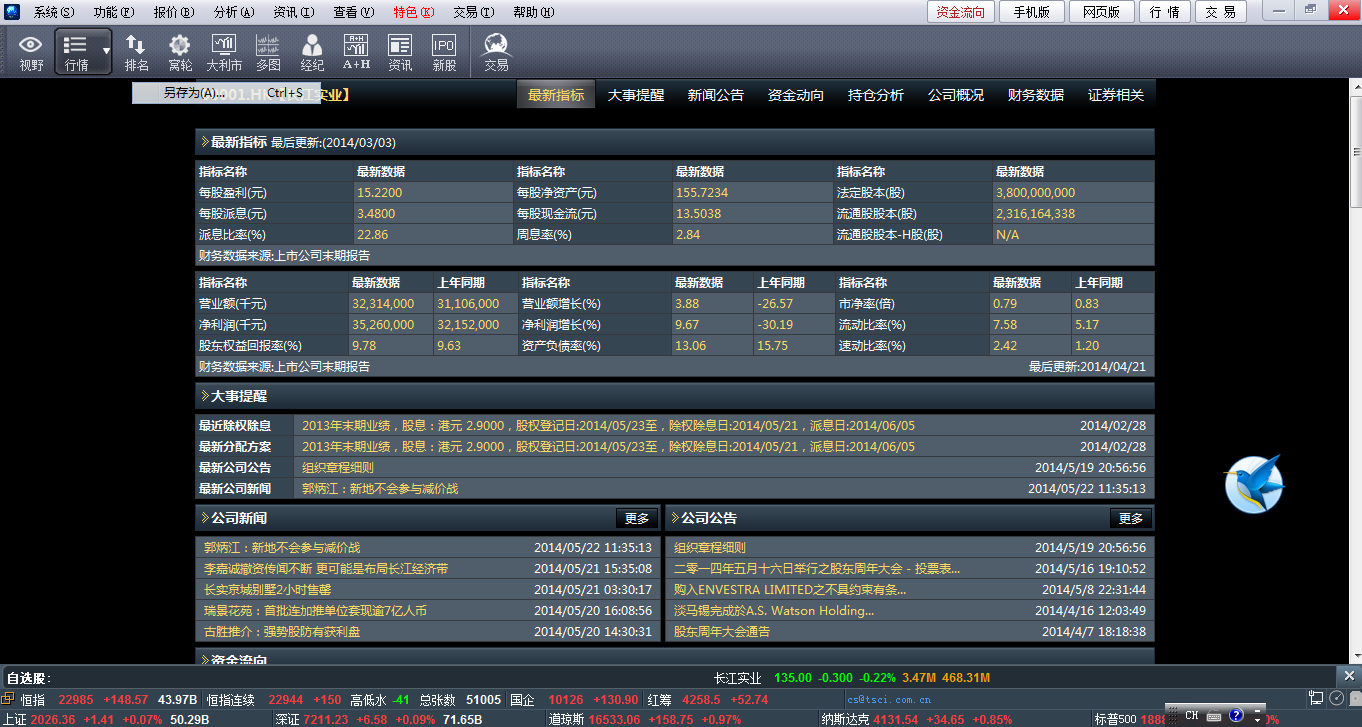Click the 交易 button in title bar
The height and width of the screenshot is (727, 1362).
[1220, 12]
